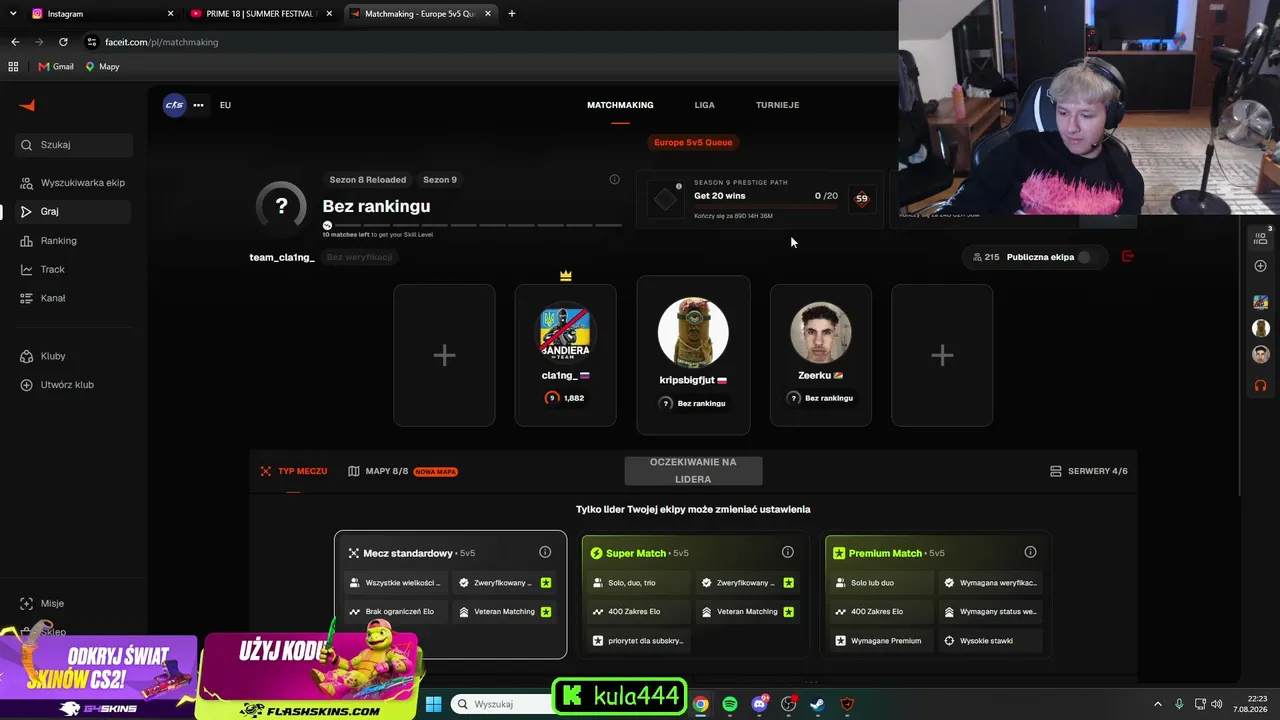Image resolution: width=1280 pixels, height=720 pixels.
Task: Click the CS game selector icon
Action: [175, 105]
